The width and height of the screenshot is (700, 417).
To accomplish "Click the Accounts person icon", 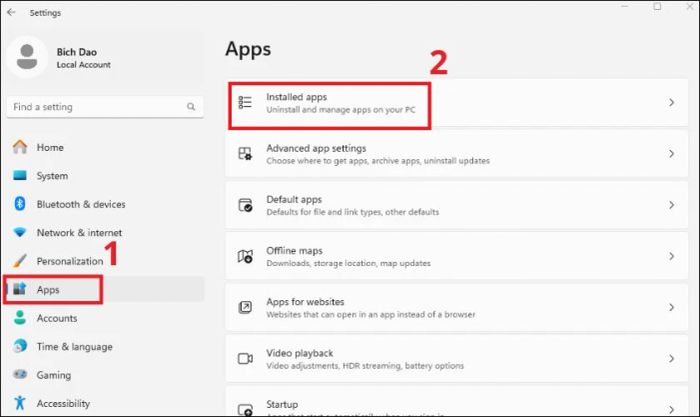I will tap(20, 317).
